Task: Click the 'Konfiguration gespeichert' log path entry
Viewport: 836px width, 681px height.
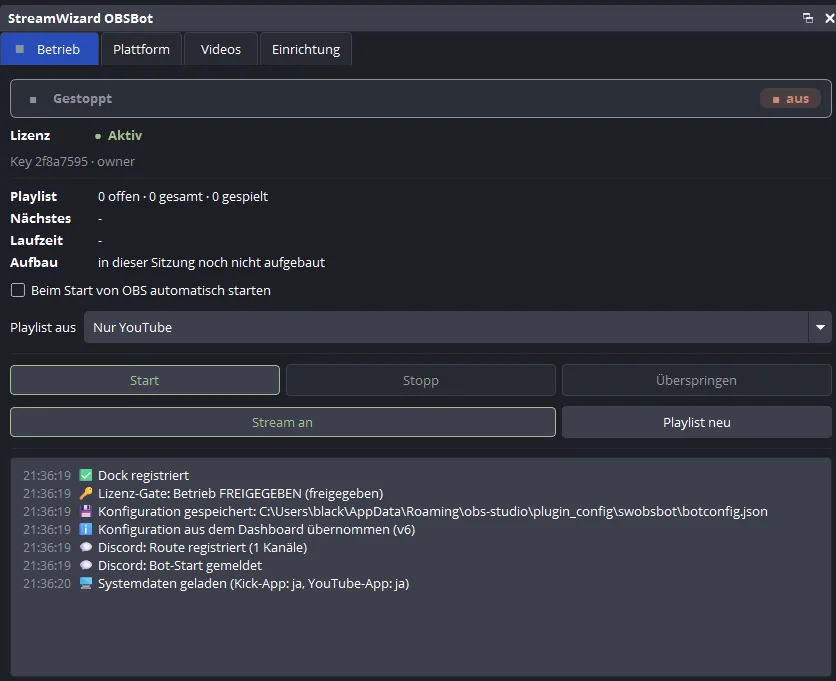Action: coord(433,511)
